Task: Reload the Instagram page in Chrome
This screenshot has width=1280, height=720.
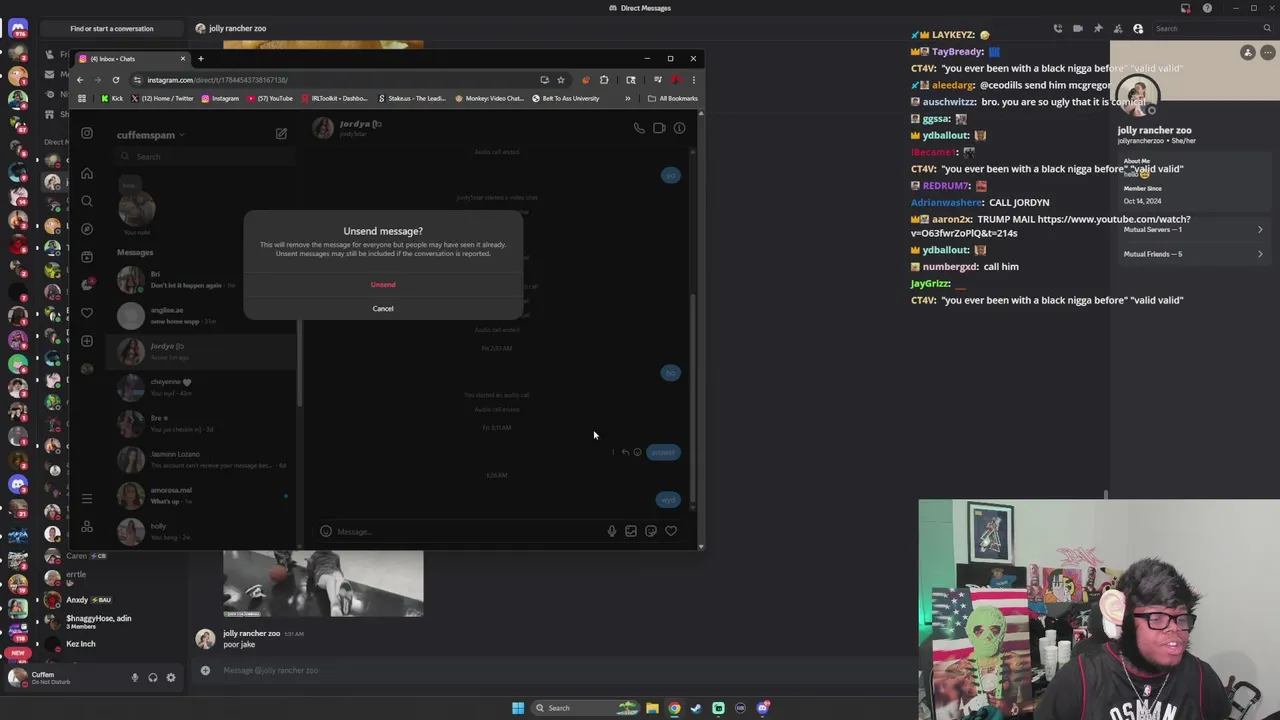Action: pyautogui.click(x=116, y=80)
